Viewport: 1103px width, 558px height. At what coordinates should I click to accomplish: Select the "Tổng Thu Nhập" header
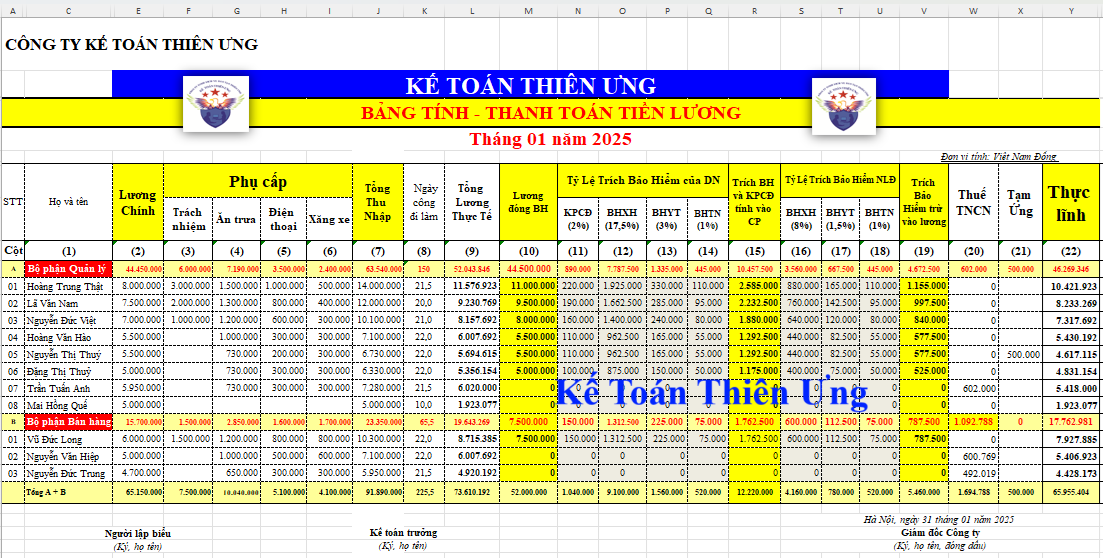point(378,202)
